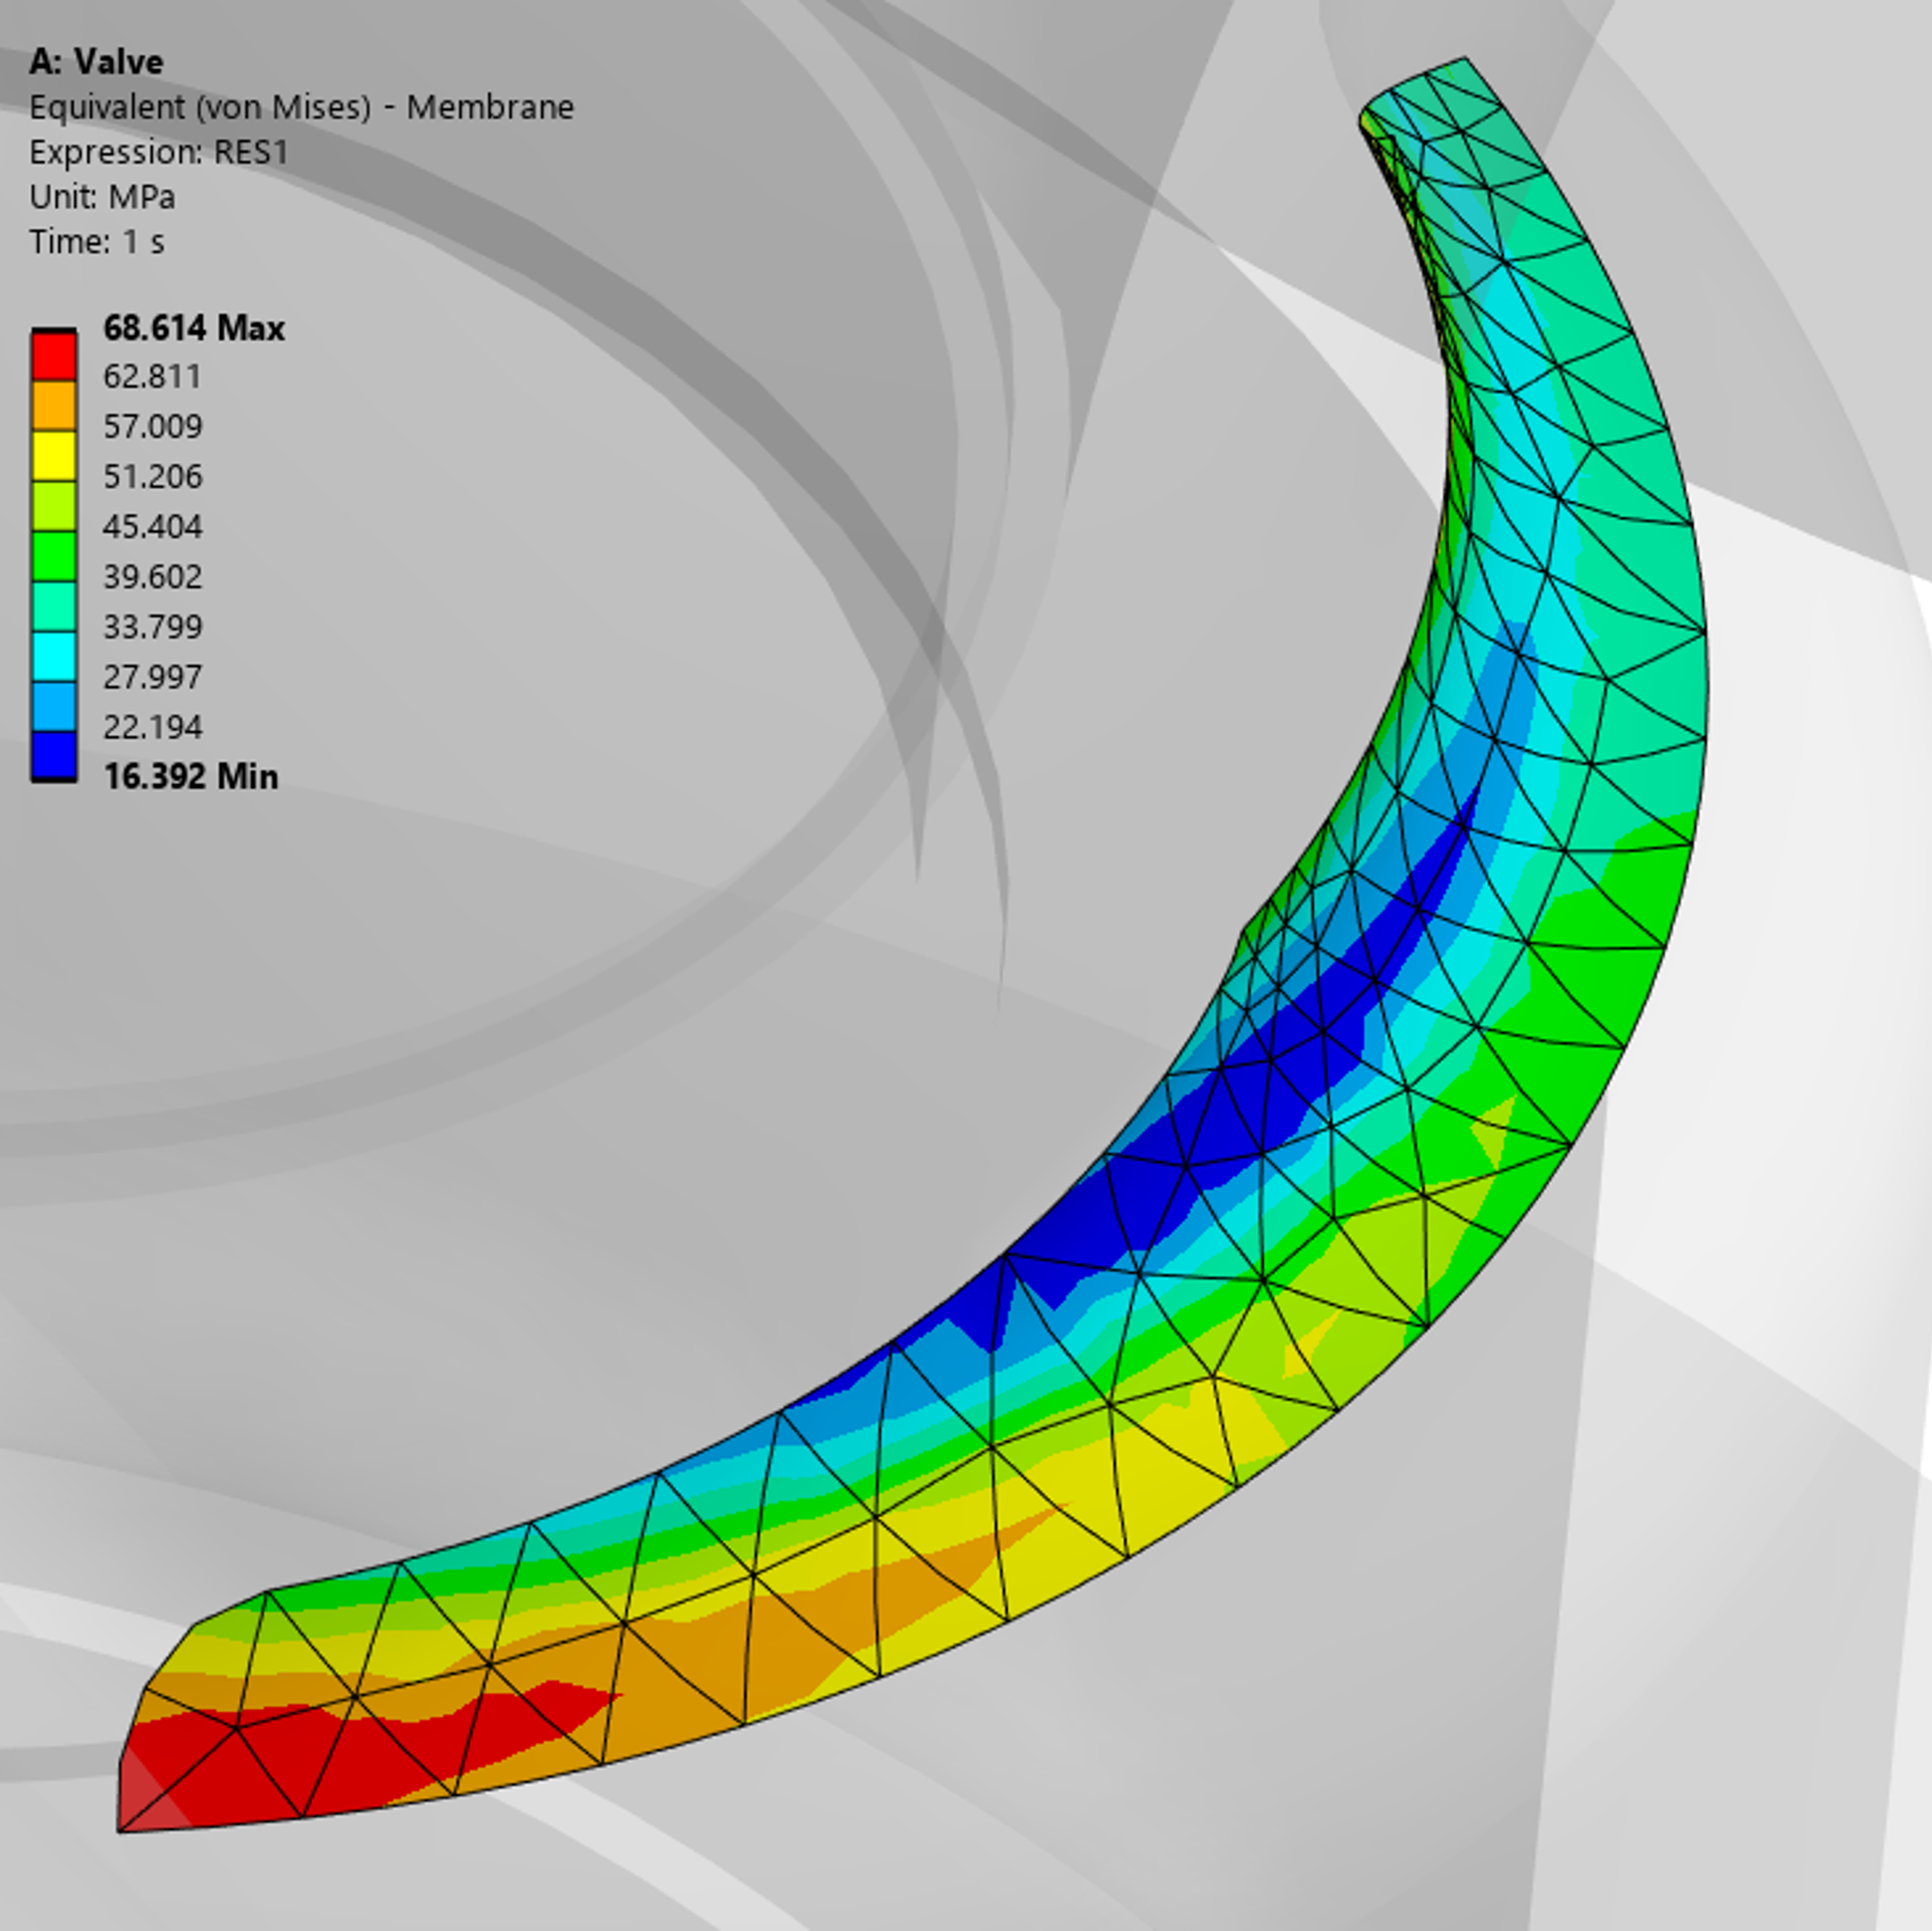Select the green legend band

coord(54,556)
